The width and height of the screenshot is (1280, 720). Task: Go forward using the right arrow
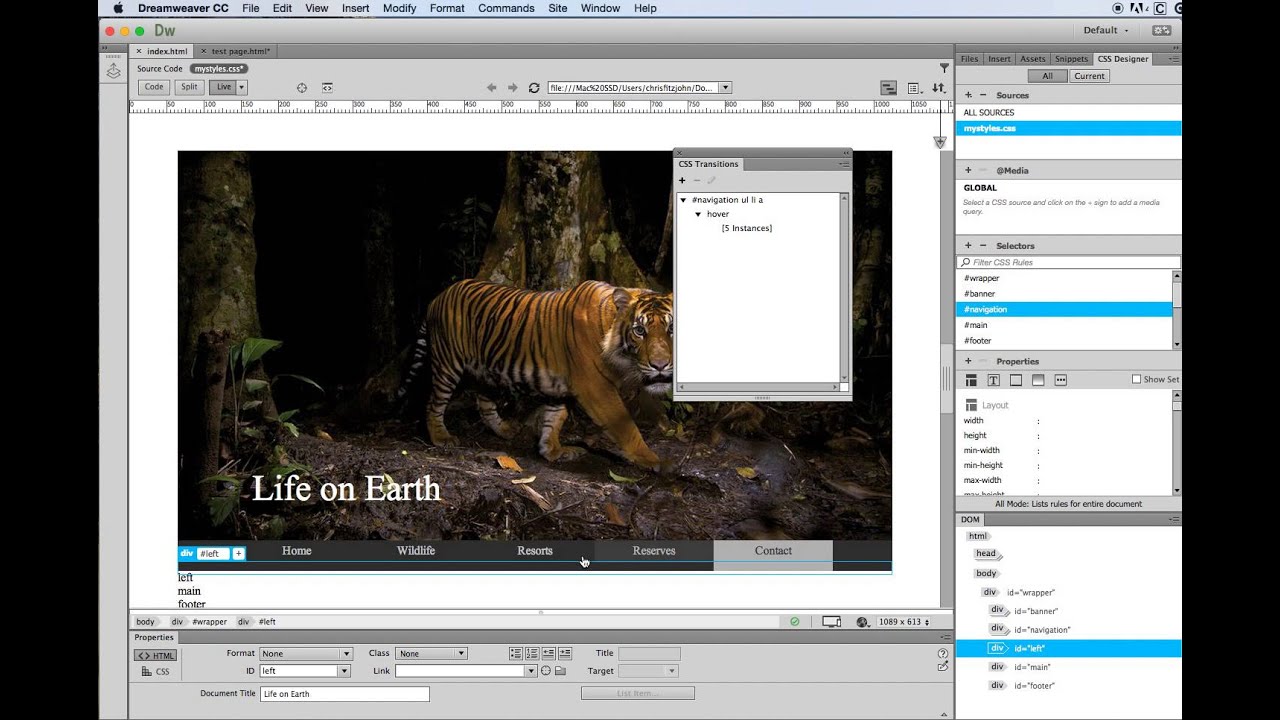click(x=513, y=88)
